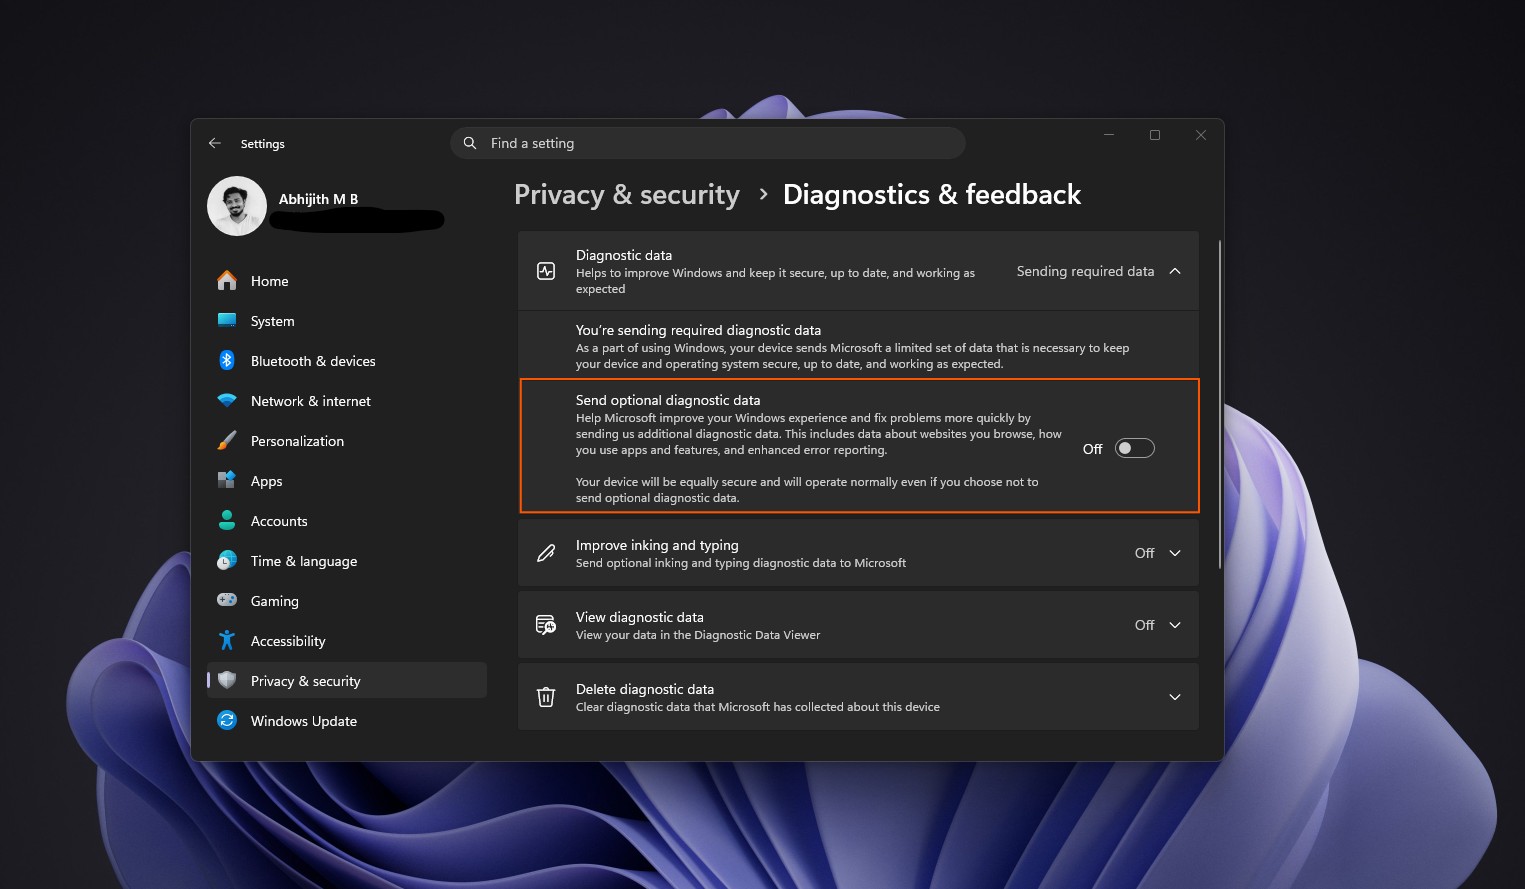Click the Windows Update sync icon
Image resolution: width=1525 pixels, height=889 pixels.
(227, 721)
